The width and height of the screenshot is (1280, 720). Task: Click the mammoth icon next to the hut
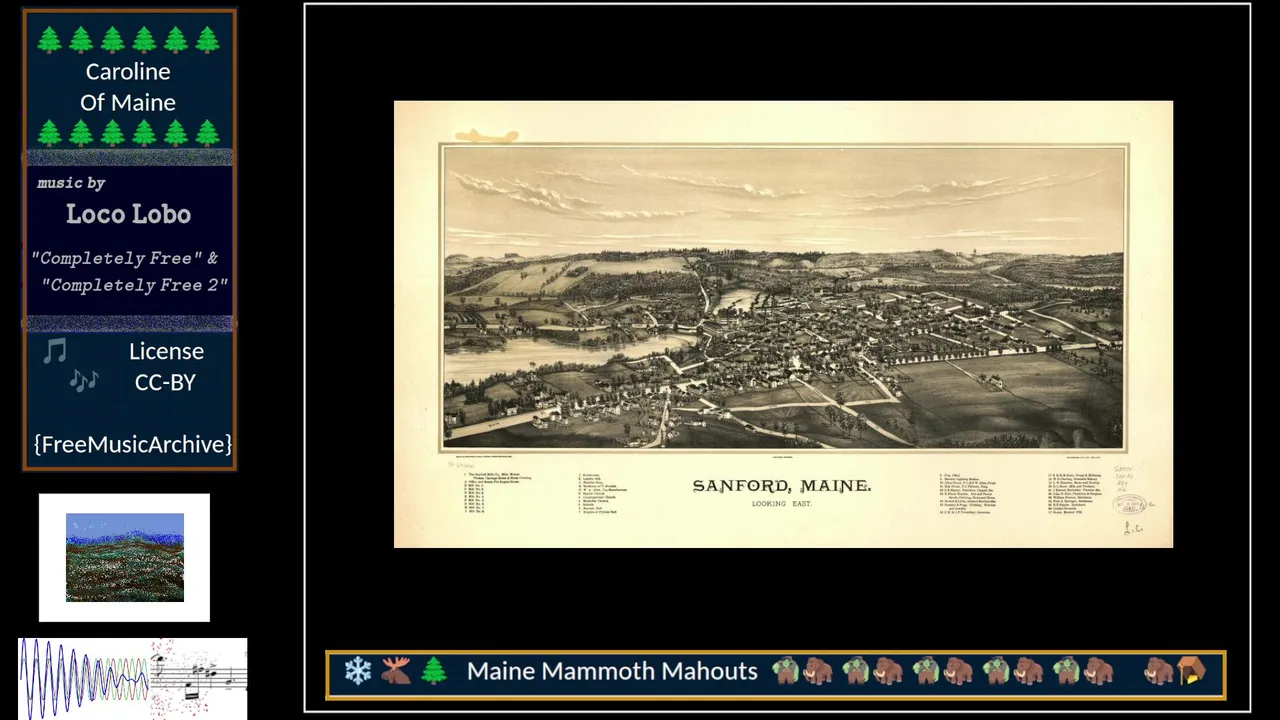point(1159,671)
